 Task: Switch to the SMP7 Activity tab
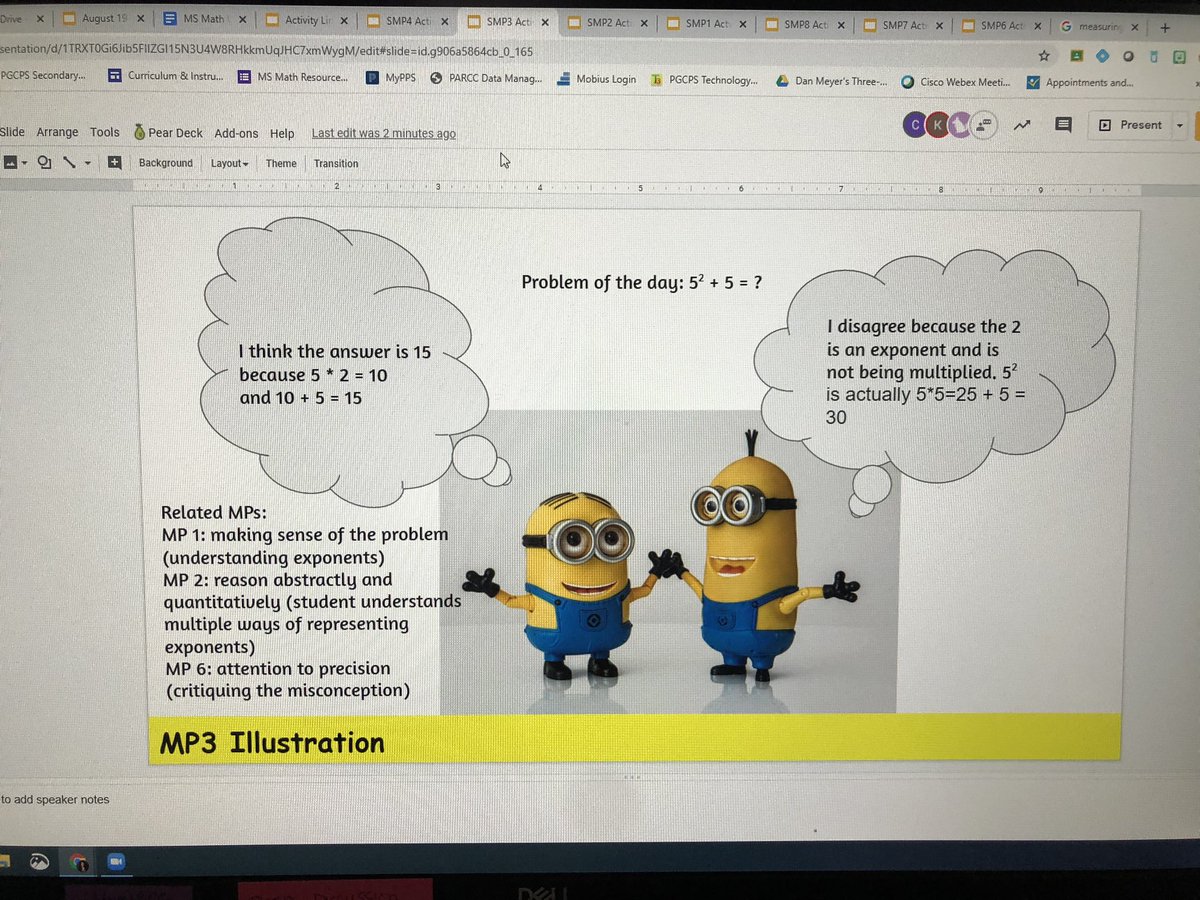[905, 25]
